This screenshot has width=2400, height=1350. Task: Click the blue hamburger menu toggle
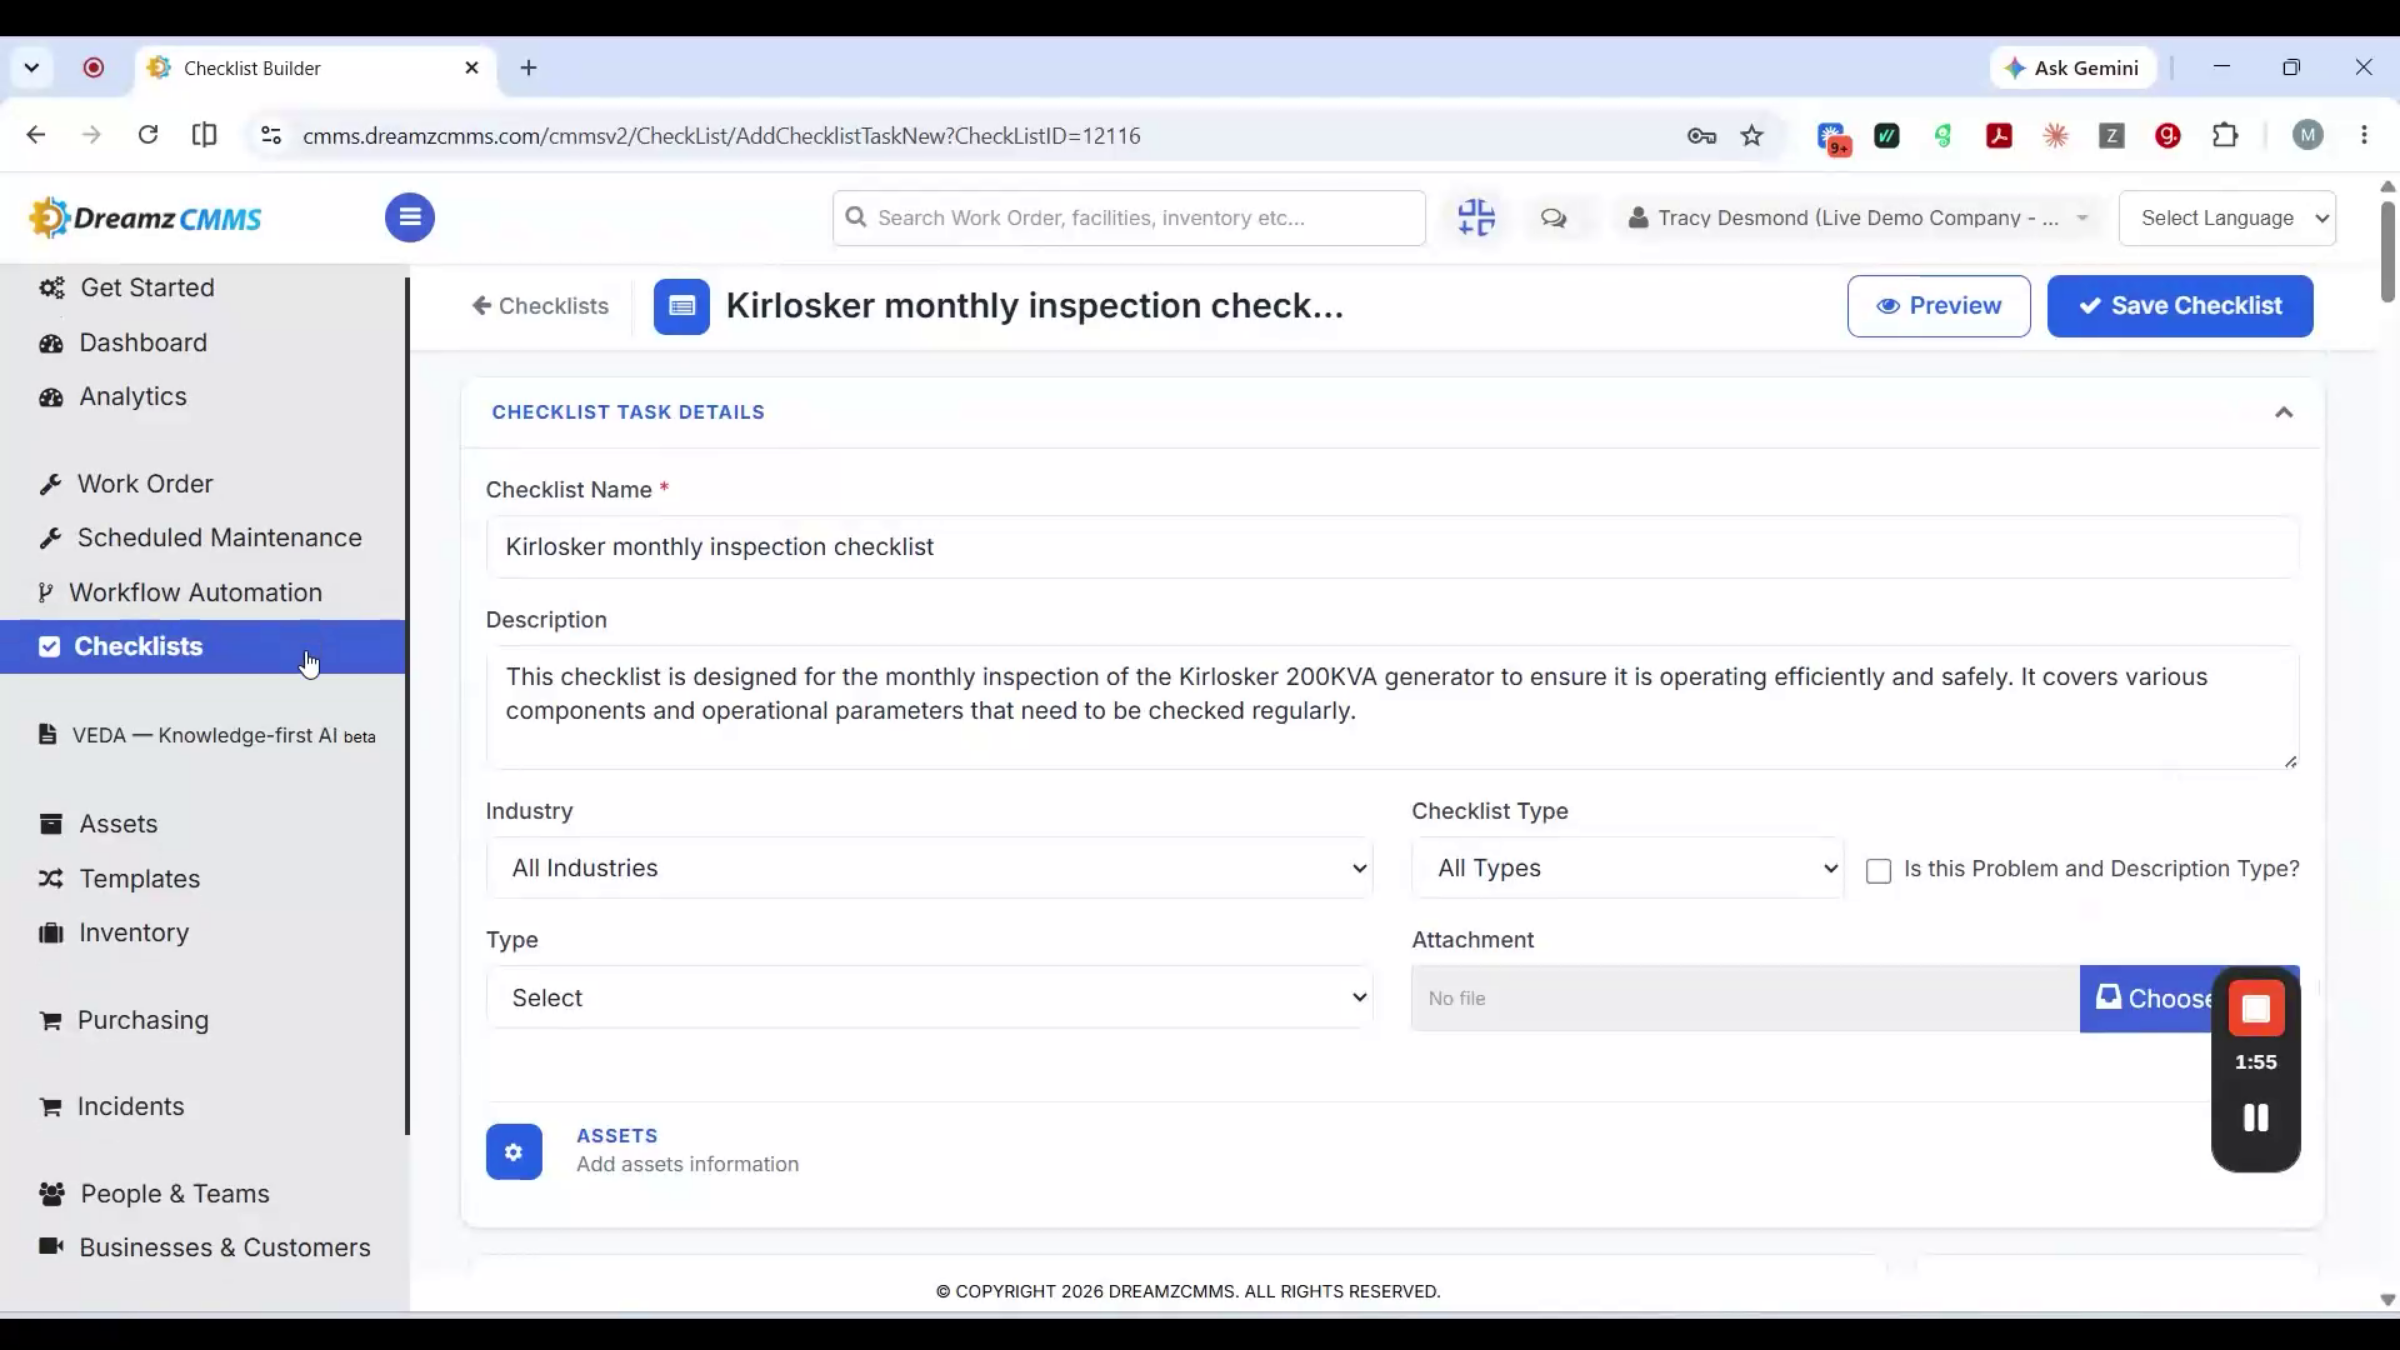click(x=409, y=217)
